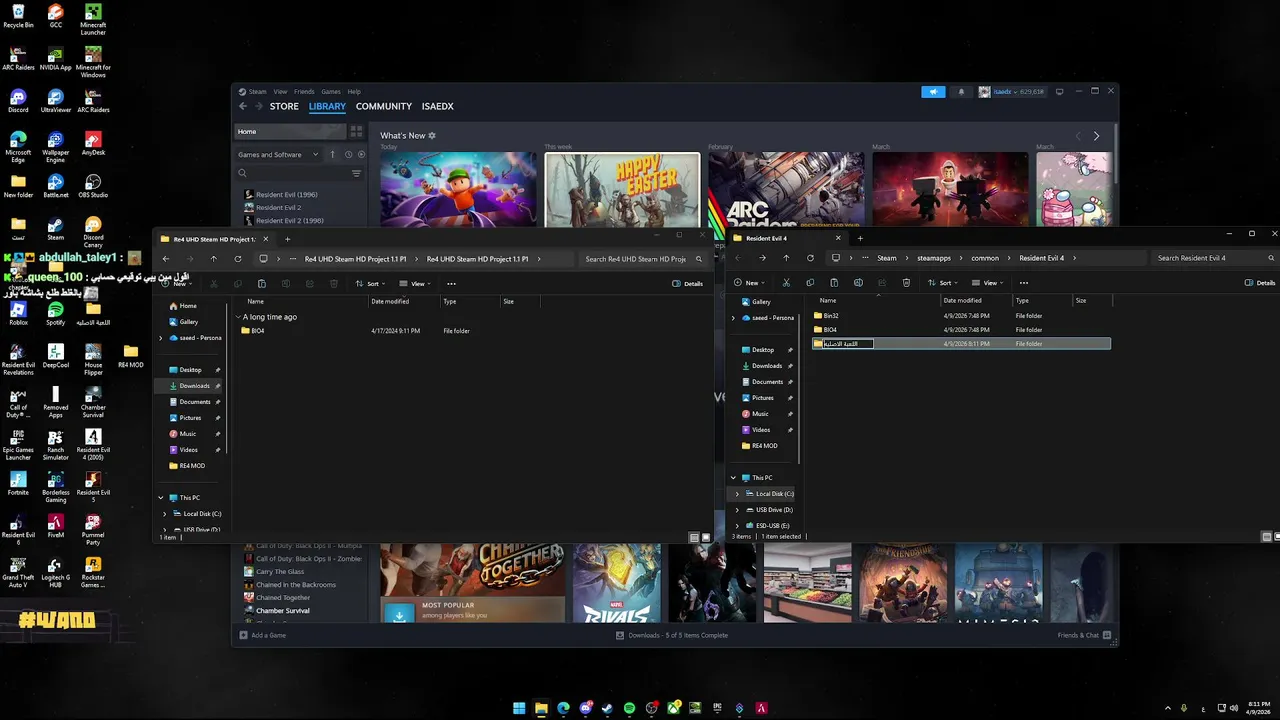Open Steam notifications bell

click(x=961, y=92)
